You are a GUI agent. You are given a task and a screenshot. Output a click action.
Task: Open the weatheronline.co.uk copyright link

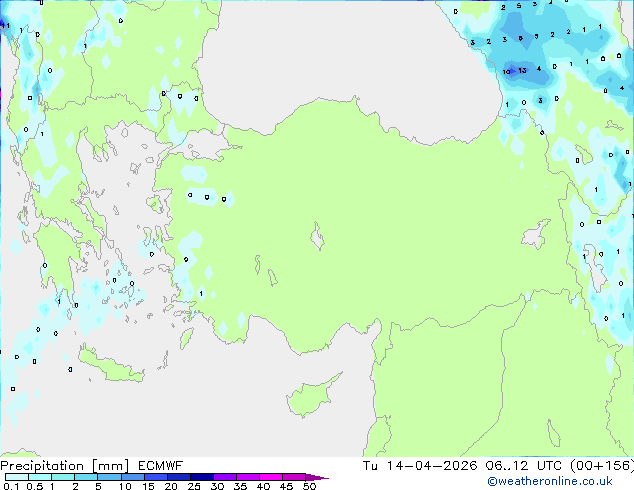[550, 481]
